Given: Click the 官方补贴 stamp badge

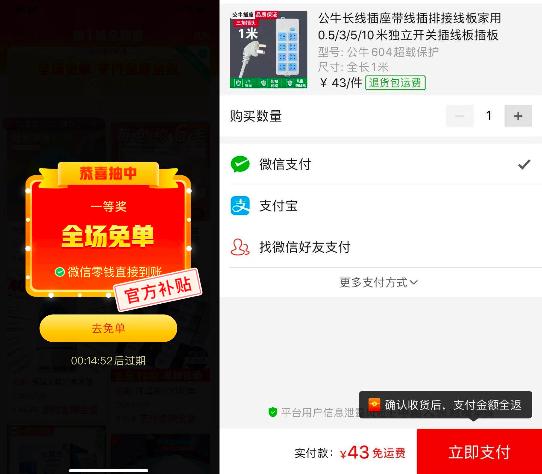Looking at the screenshot, I should tap(158, 290).
